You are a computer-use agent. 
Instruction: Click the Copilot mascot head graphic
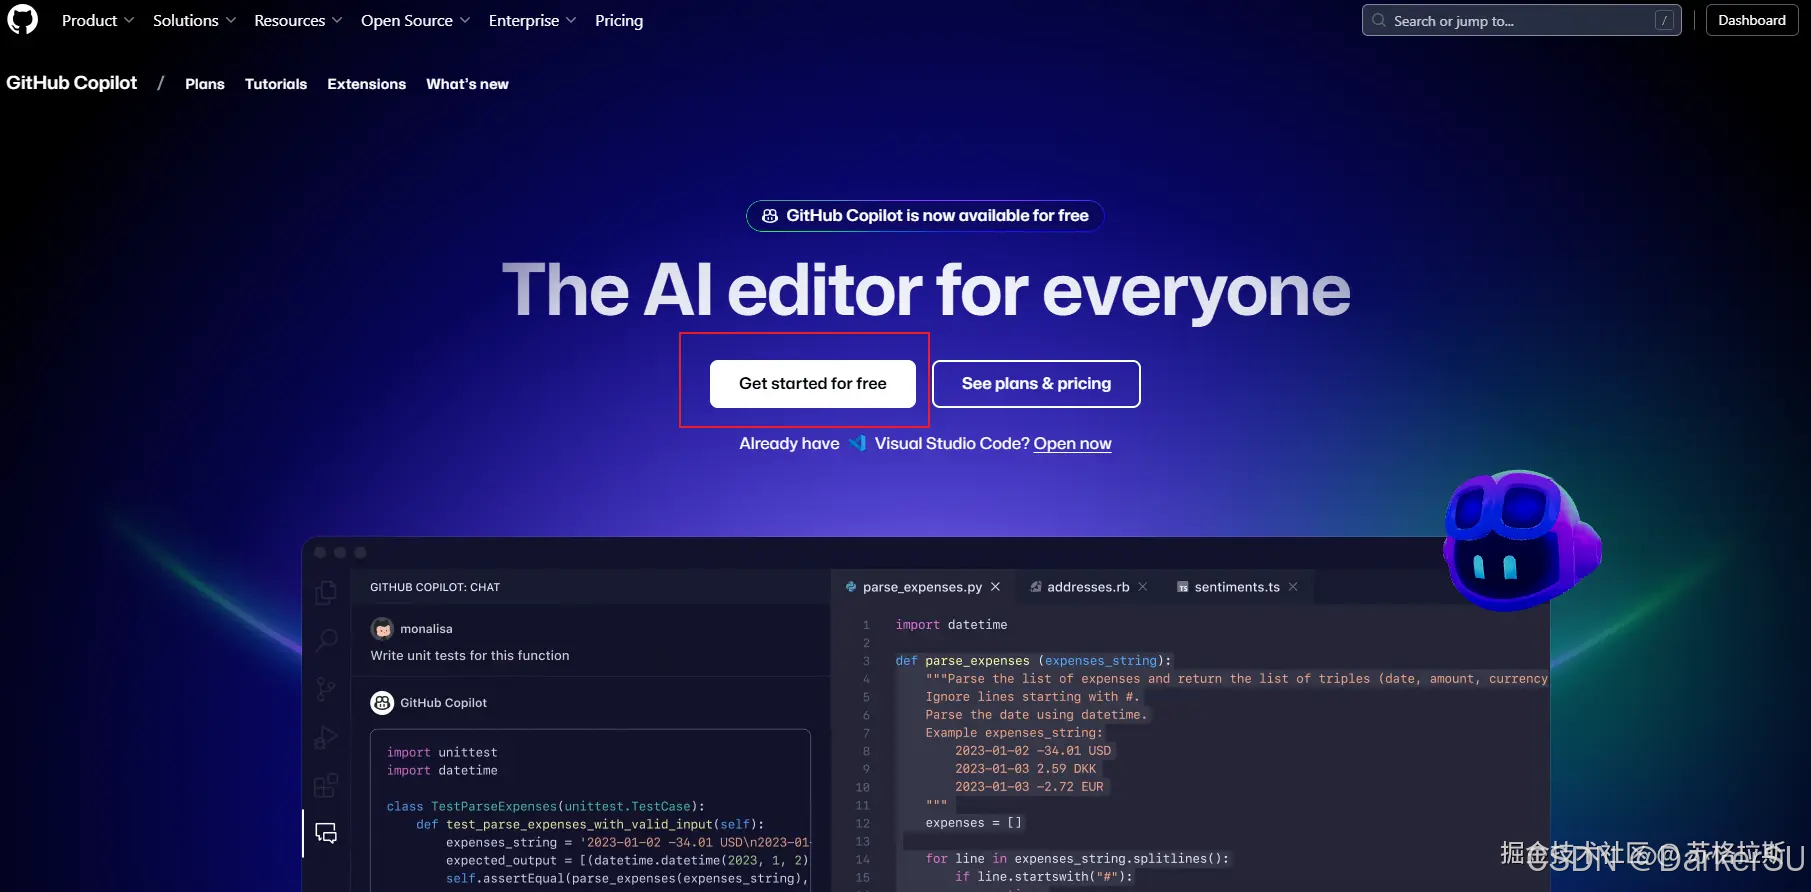1521,540
